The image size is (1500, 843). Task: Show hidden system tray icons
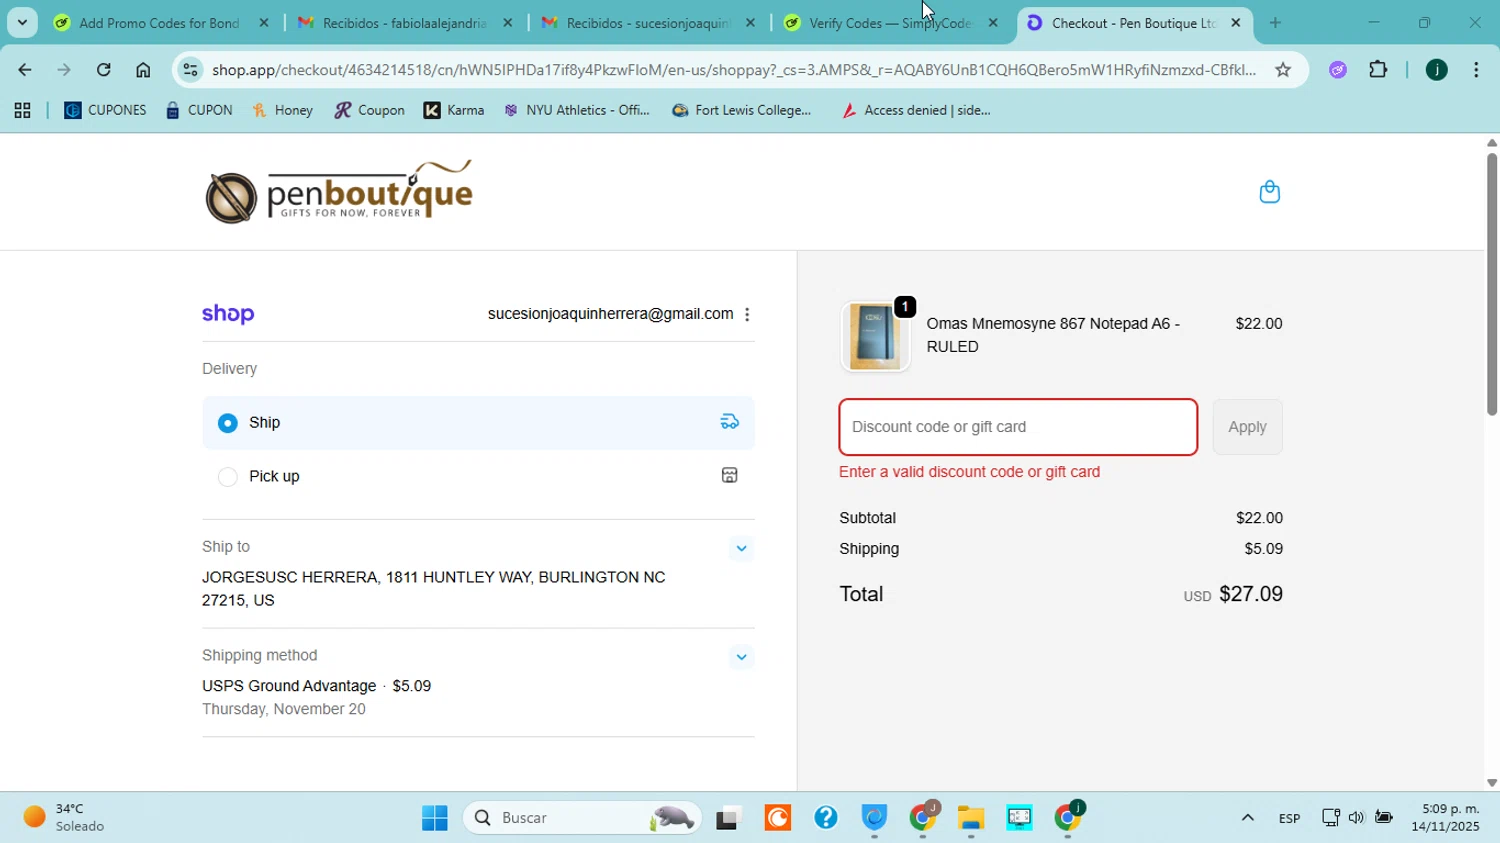point(1247,818)
